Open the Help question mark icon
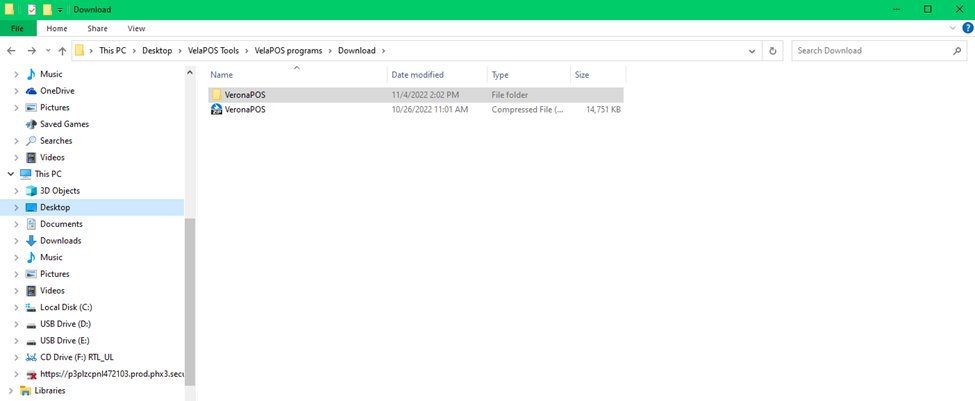 tap(966, 28)
